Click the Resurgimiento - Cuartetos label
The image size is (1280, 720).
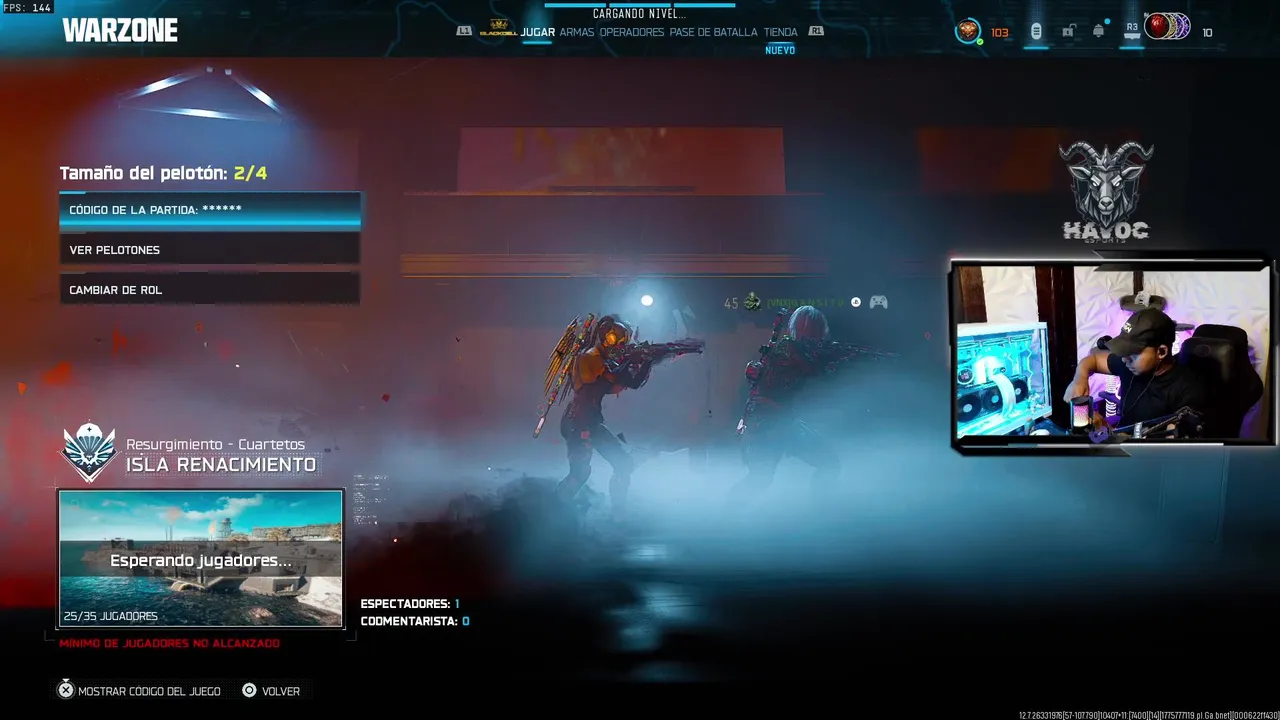[x=216, y=444]
